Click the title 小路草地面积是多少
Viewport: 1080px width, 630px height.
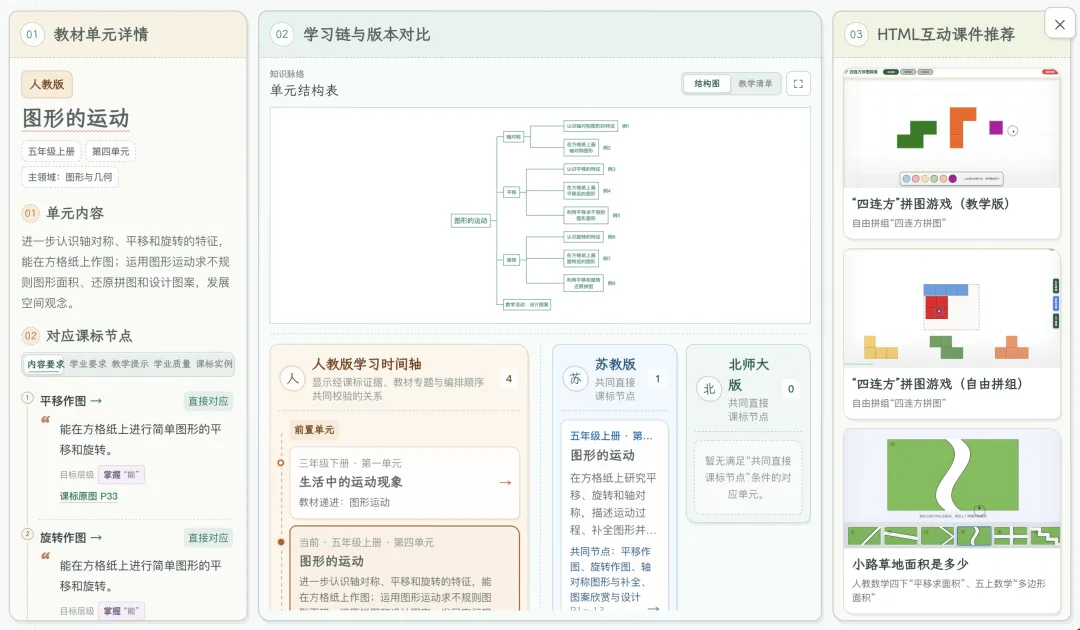point(910,564)
